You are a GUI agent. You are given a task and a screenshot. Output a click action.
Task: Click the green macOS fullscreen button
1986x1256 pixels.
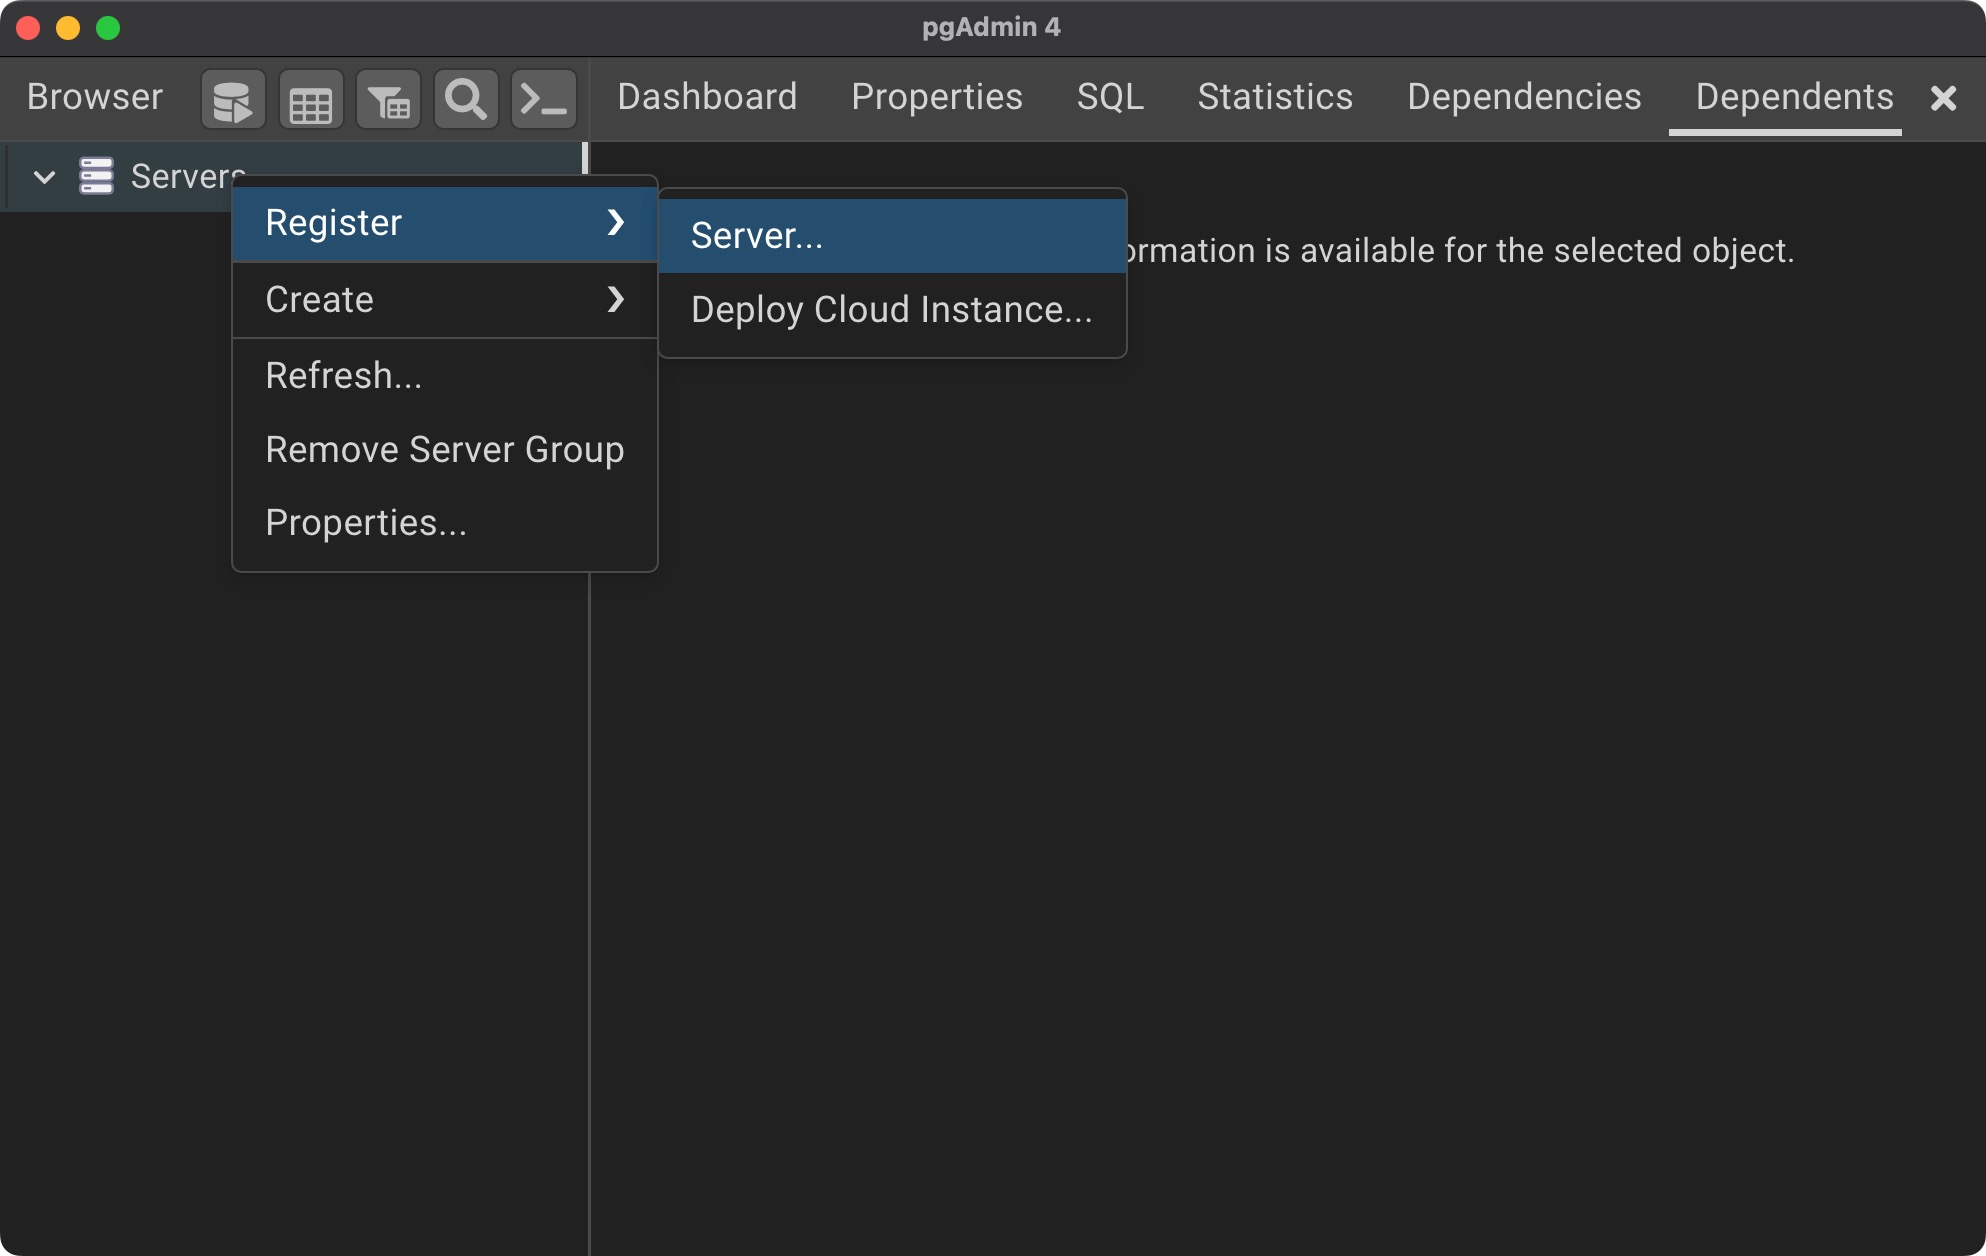coord(108,28)
